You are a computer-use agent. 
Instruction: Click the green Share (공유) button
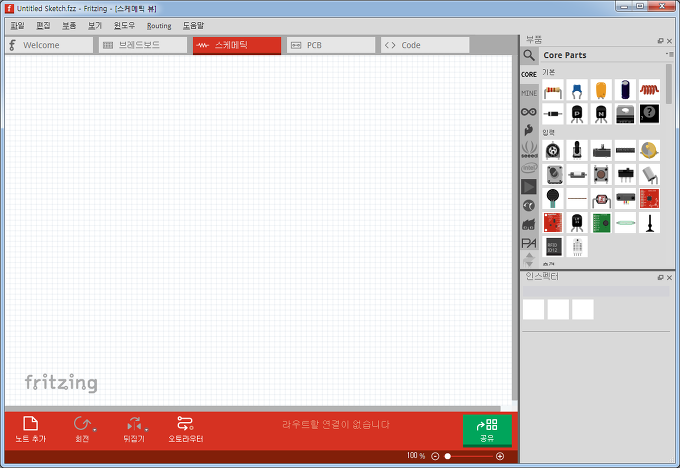pyautogui.click(x=487, y=430)
